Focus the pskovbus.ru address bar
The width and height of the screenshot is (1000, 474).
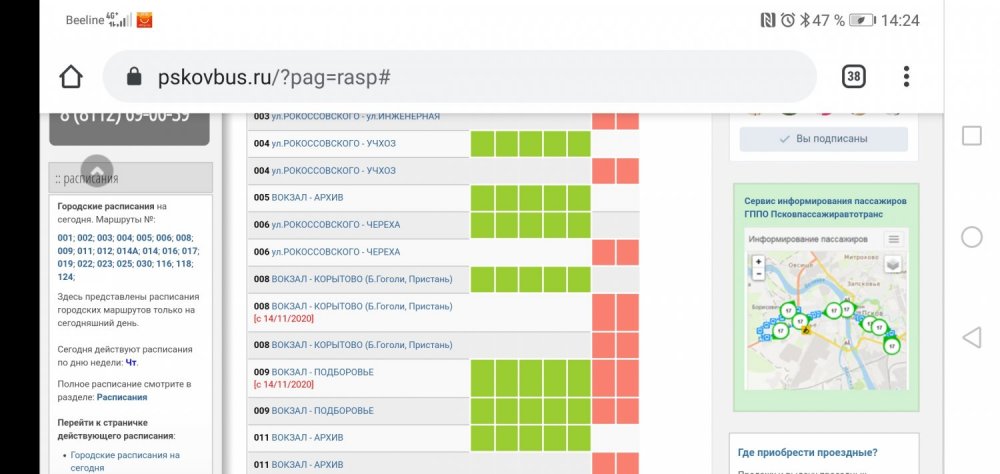459,77
